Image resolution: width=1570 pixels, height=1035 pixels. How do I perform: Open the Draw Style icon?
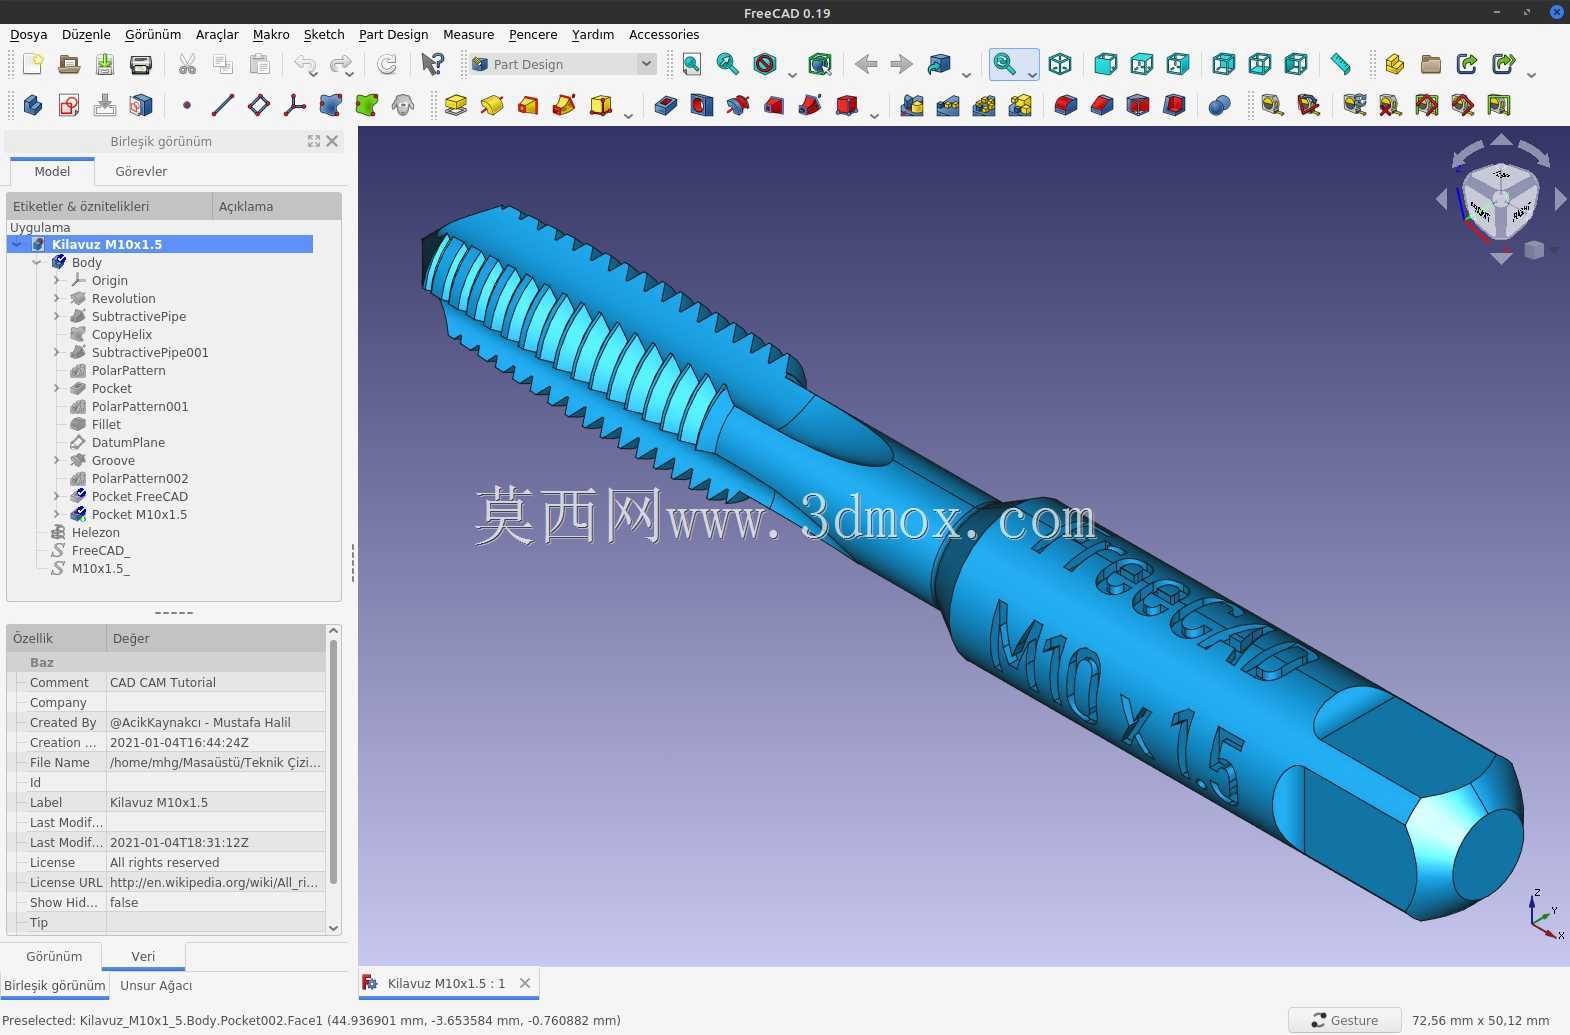pyautogui.click(x=765, y=65)
